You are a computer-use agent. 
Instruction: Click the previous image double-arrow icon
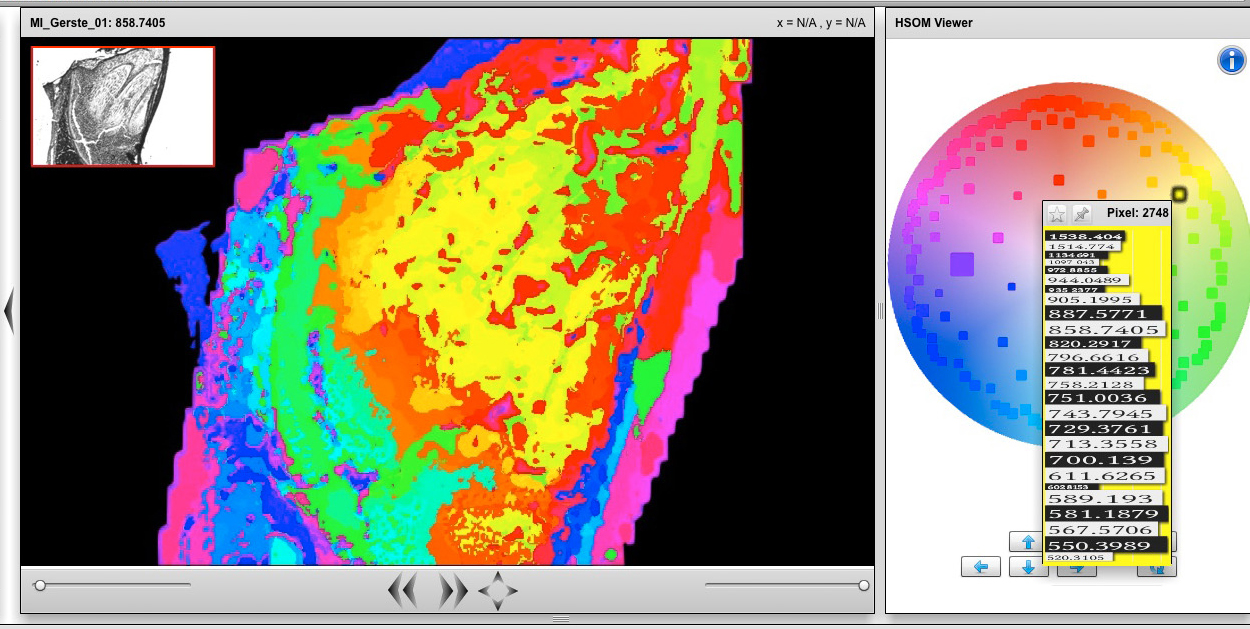pos(403,591)
